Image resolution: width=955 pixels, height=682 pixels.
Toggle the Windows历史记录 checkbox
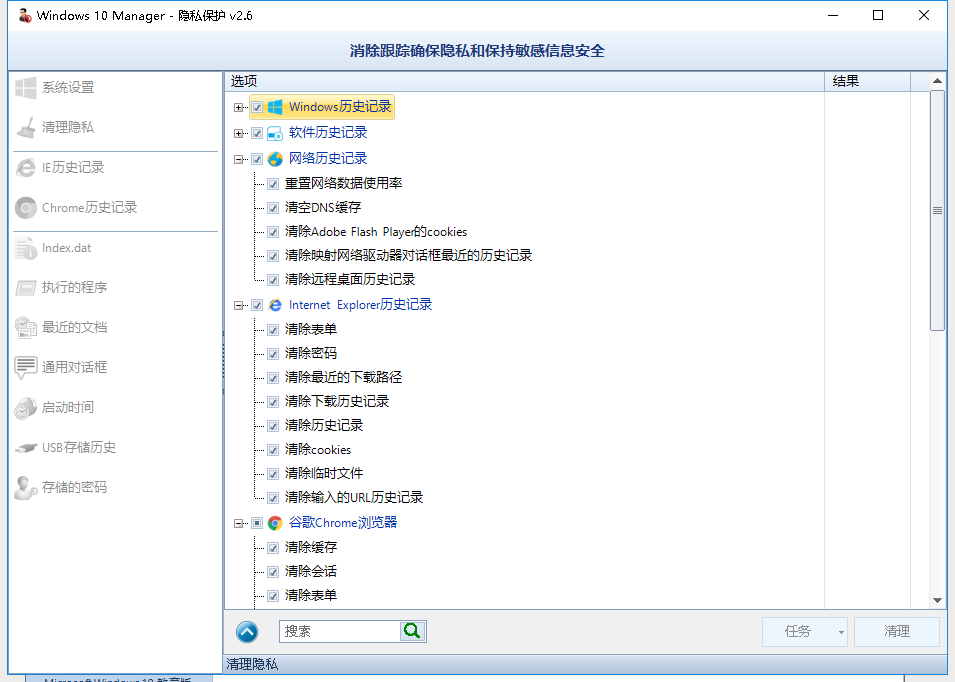click(257, 107)
